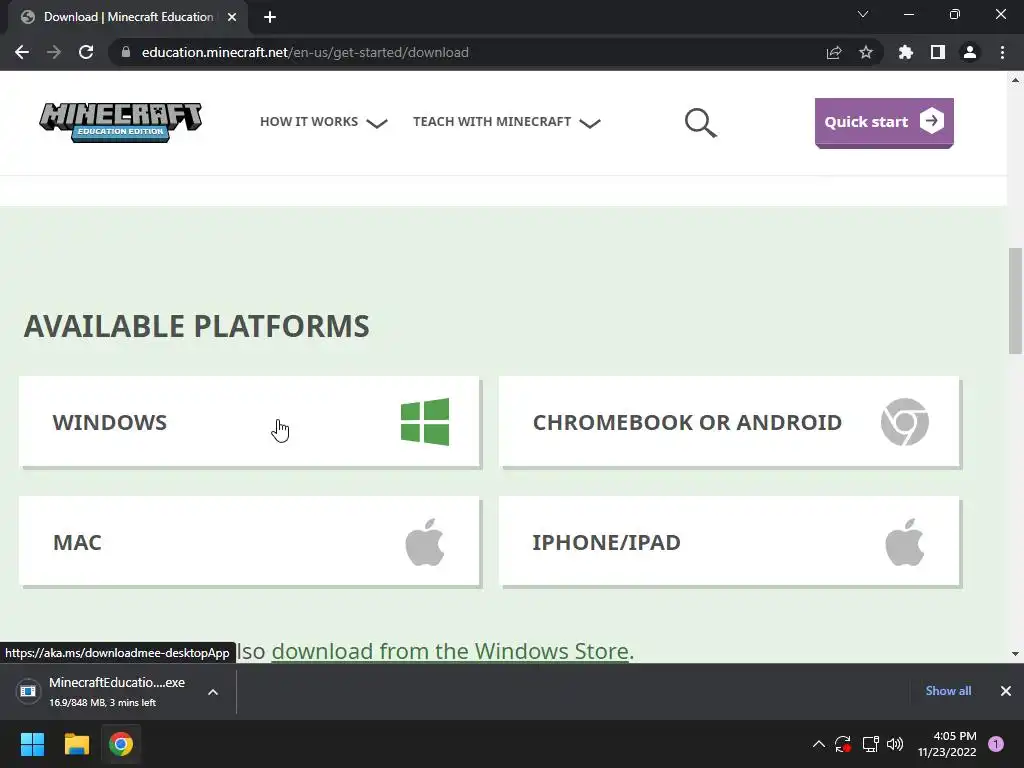Click the Minecraft Education Edition logo
The height and width of the screenshot is (768, 1024).
point(121,122)
